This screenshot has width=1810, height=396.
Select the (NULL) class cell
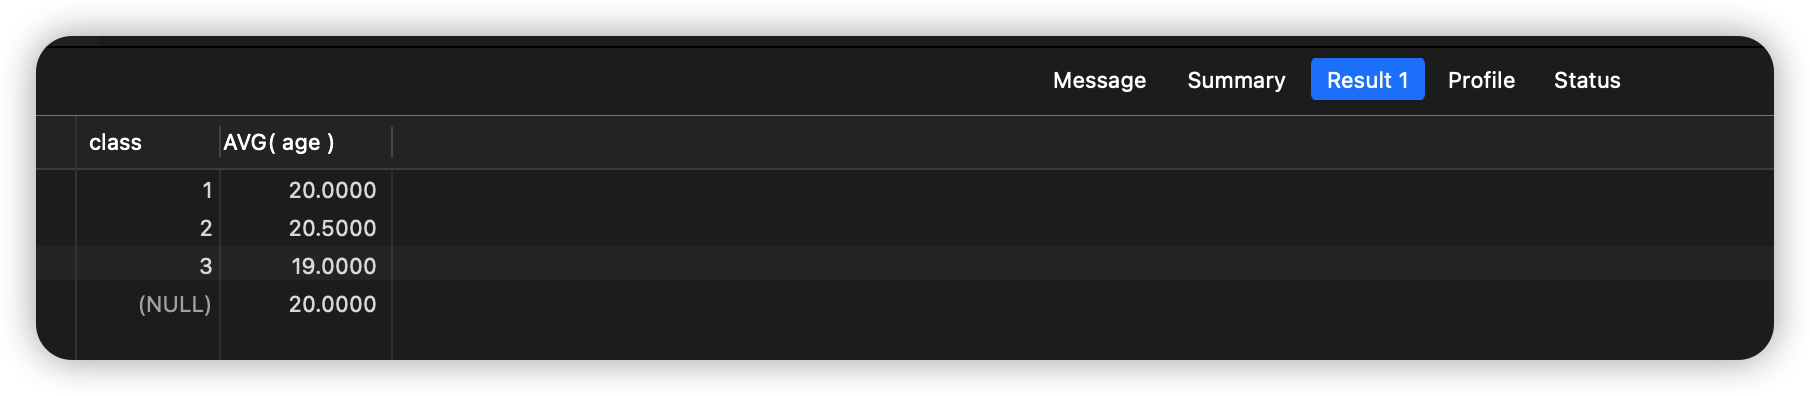[x=148, y=304]
